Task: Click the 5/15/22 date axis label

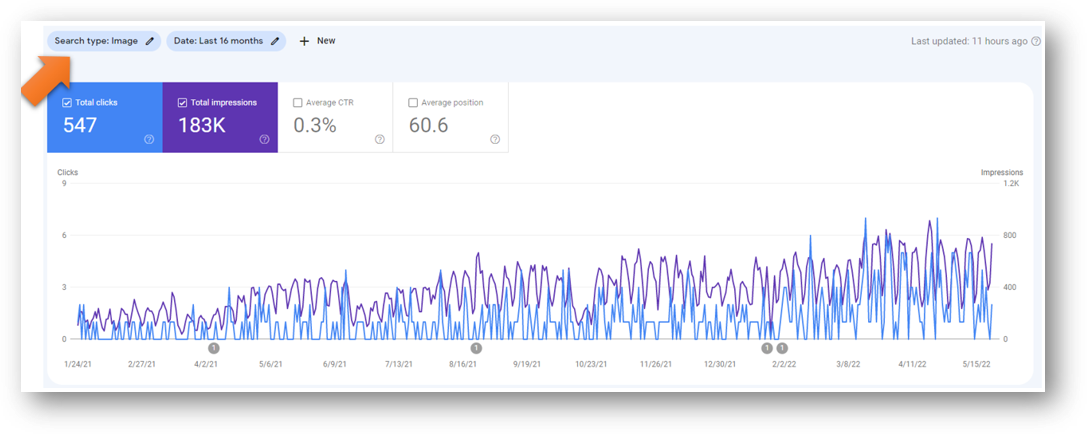Action: point(977,364)
